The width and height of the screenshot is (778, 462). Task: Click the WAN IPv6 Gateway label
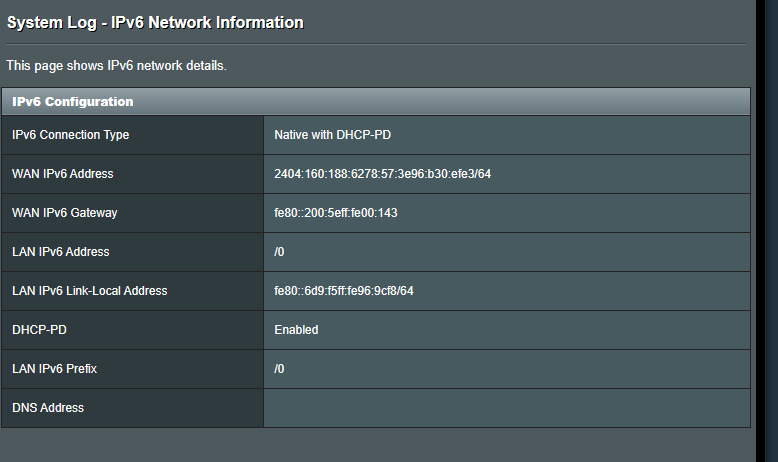coord(65,213)
